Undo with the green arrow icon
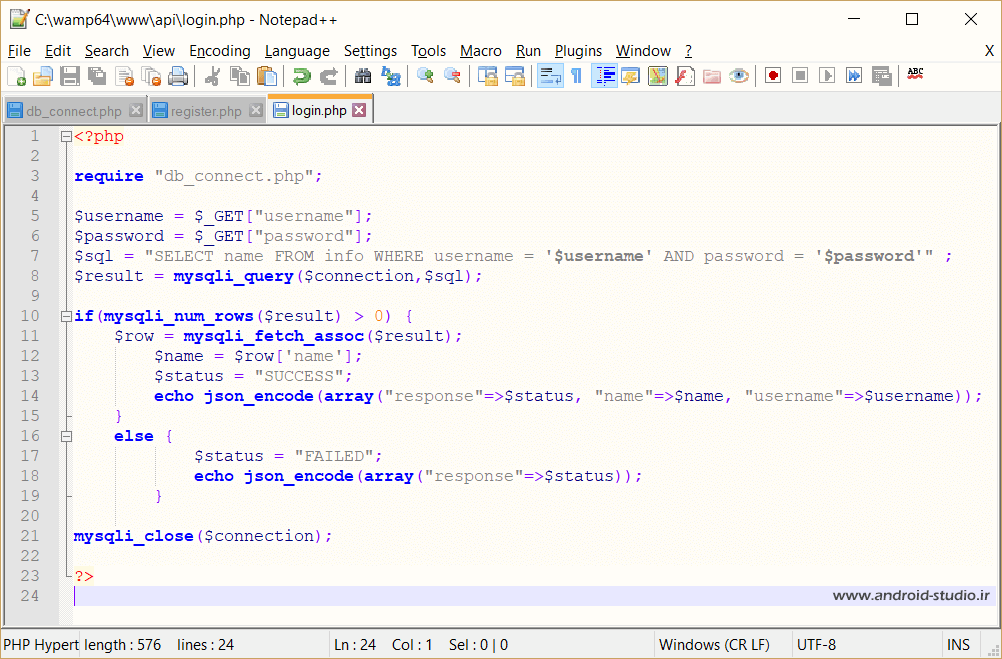 (301, 76)
